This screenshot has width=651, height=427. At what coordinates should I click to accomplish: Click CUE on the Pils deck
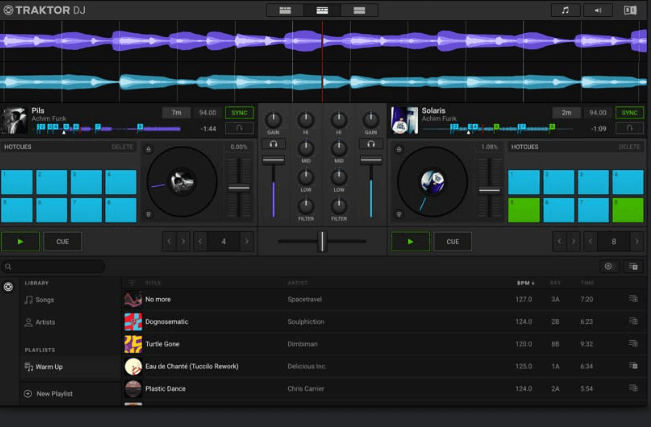pos(63,241)
